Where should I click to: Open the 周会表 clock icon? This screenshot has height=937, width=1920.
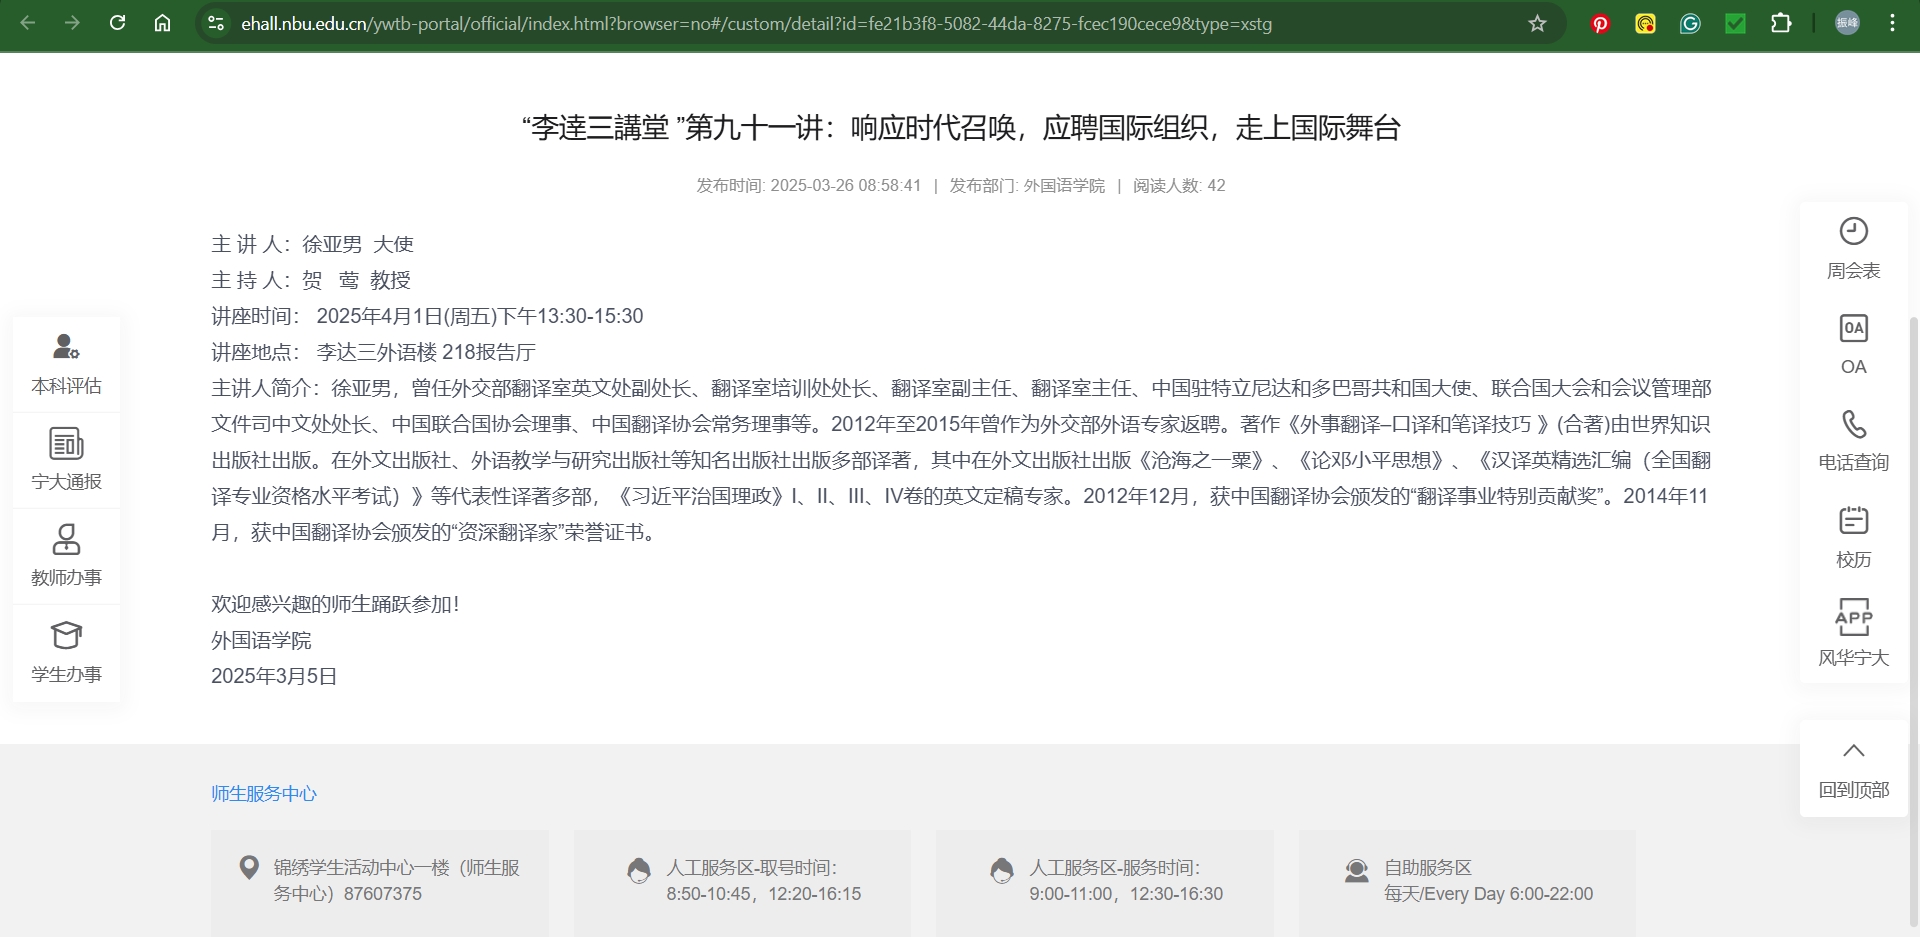point(1853,232)
